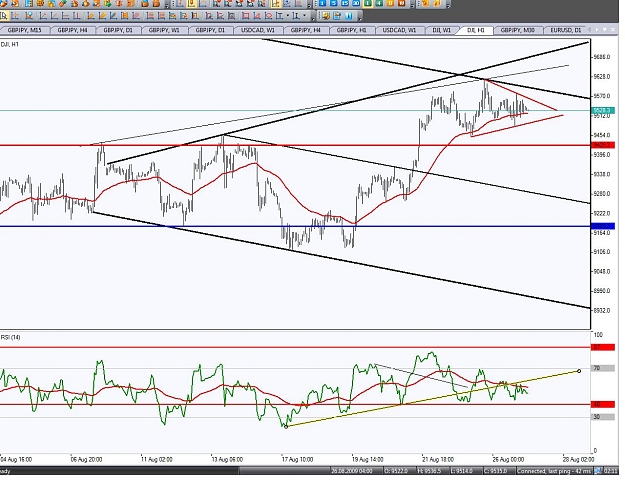Toggle the highlighted candlestick chart style
The image size is (625, 500).
click(x=191, y=4)
